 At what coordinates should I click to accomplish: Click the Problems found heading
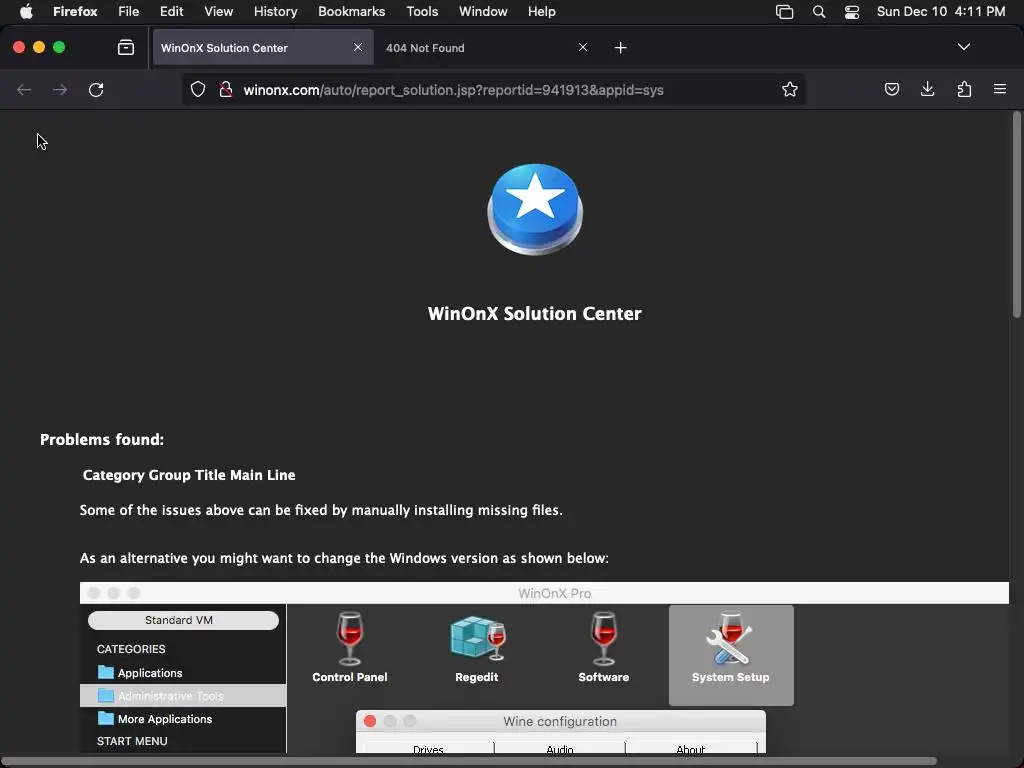point(102,440)
